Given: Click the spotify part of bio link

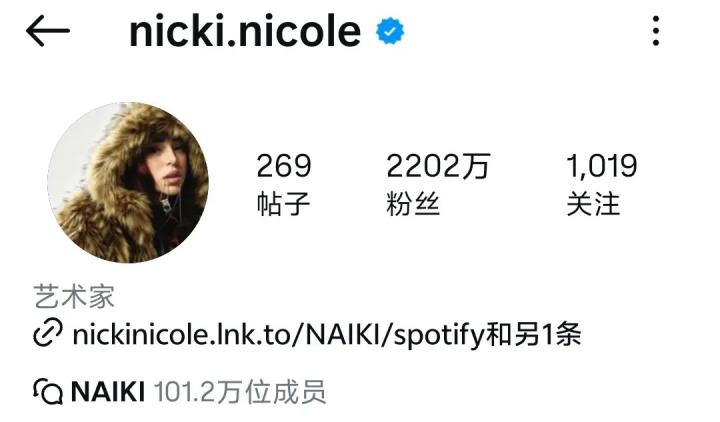Looking at the screenshot, I should [439, 335].
